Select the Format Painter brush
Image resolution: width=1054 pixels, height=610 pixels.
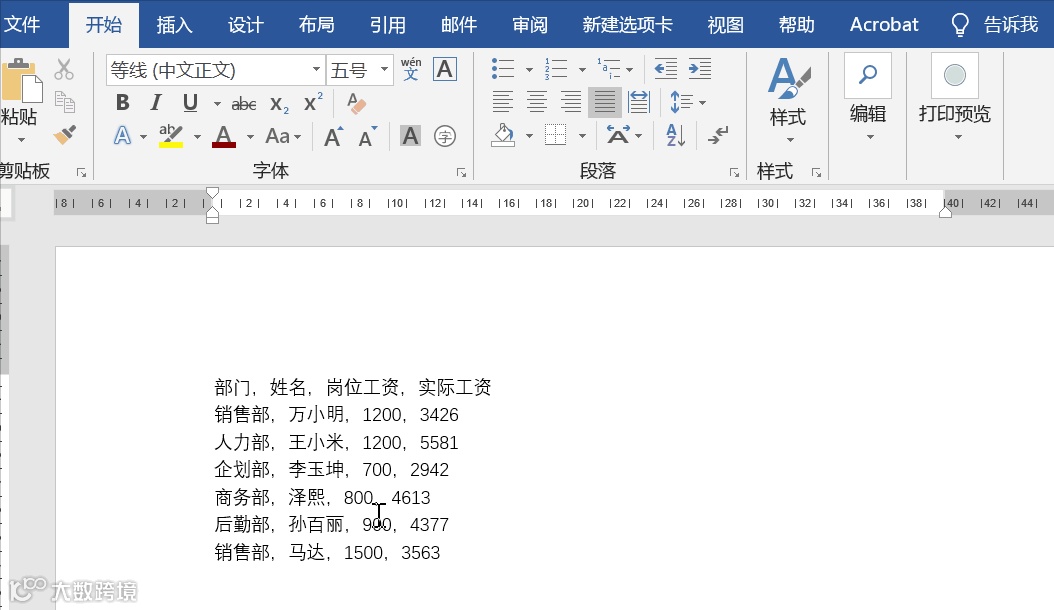[65, 135]
